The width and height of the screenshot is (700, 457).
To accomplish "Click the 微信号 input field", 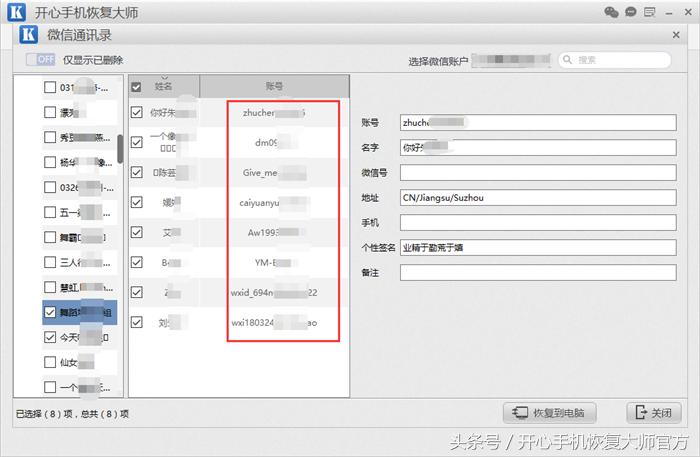I will coord(538,173).
